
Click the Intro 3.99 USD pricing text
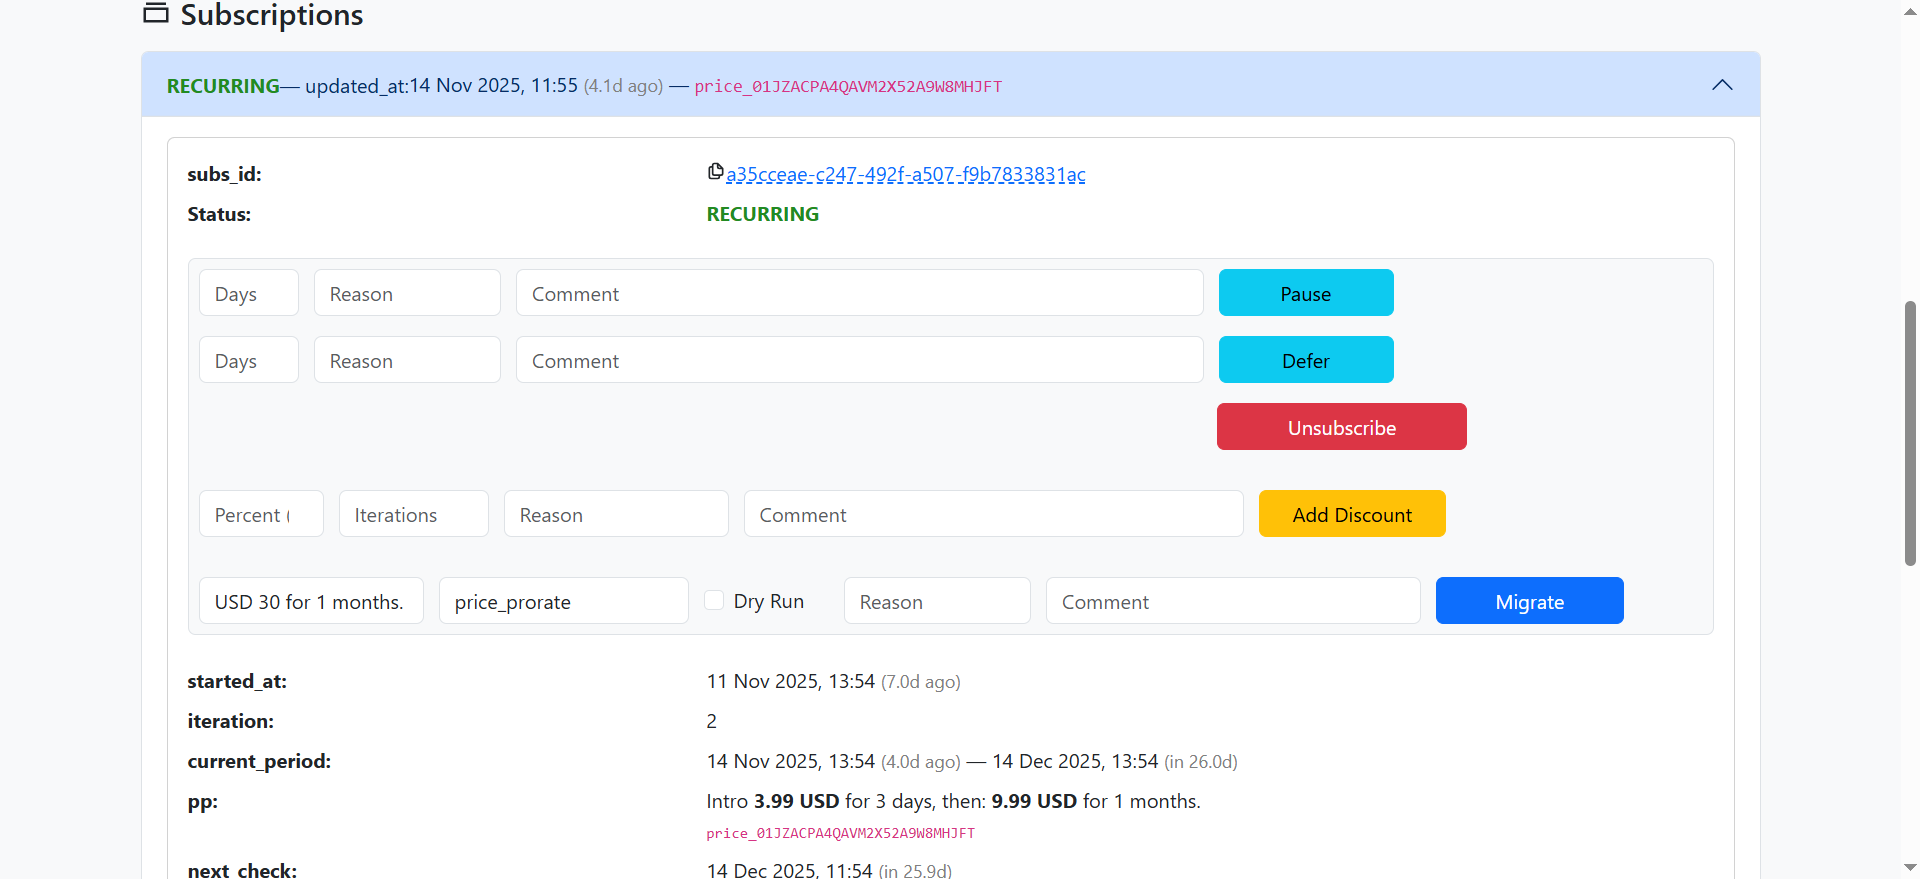pos(953,801)
